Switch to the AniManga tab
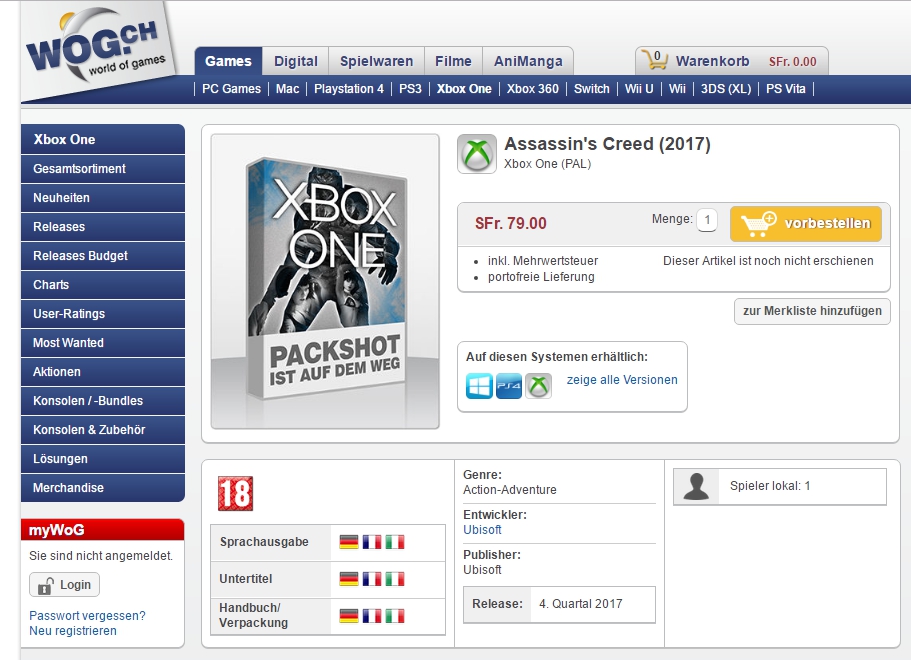 (x=528, y=61)
